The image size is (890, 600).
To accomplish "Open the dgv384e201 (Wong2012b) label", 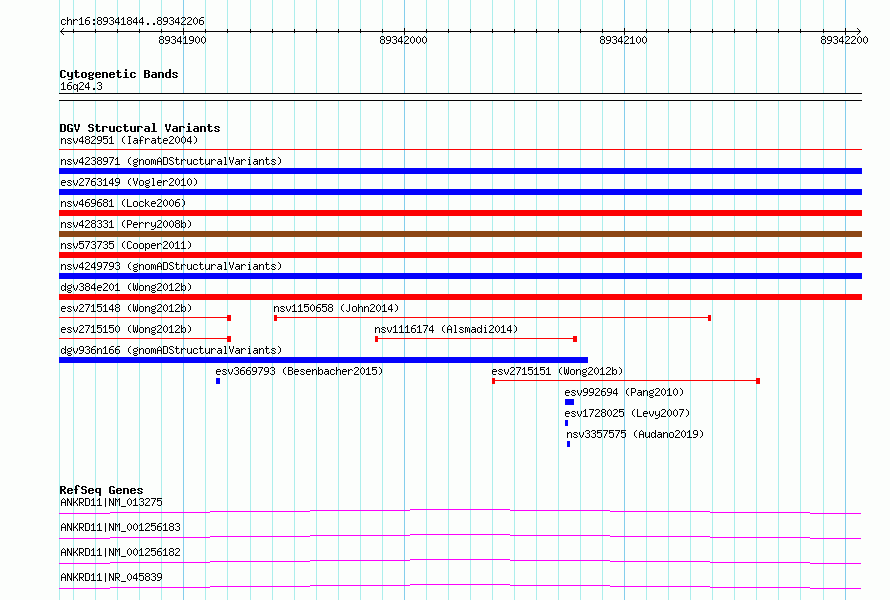I will pyautogui.click(x=126, y=287).
